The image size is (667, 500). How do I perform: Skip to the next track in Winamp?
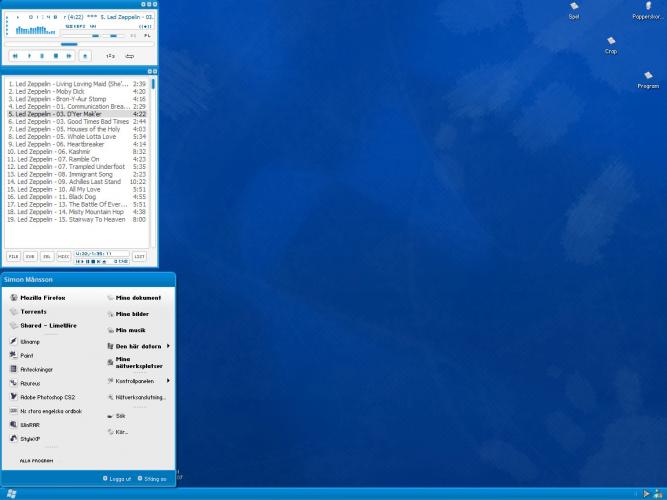68,56
